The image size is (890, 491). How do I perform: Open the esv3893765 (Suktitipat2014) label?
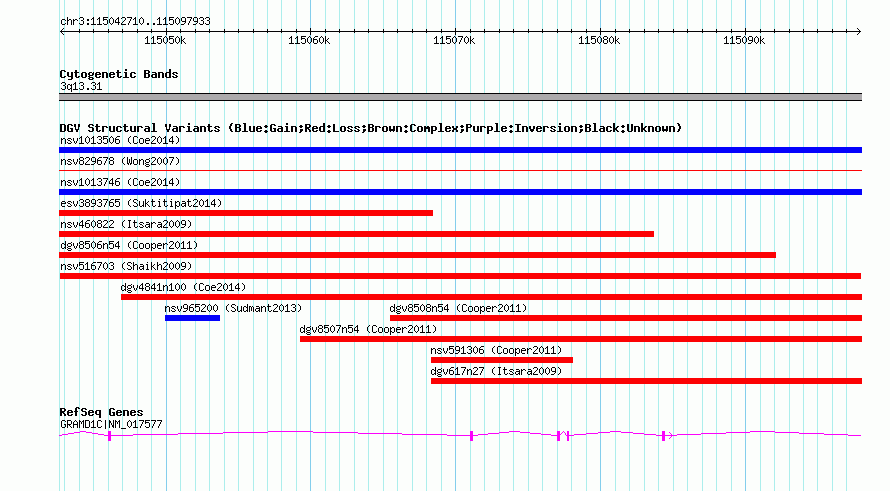[x=141, y=203]
